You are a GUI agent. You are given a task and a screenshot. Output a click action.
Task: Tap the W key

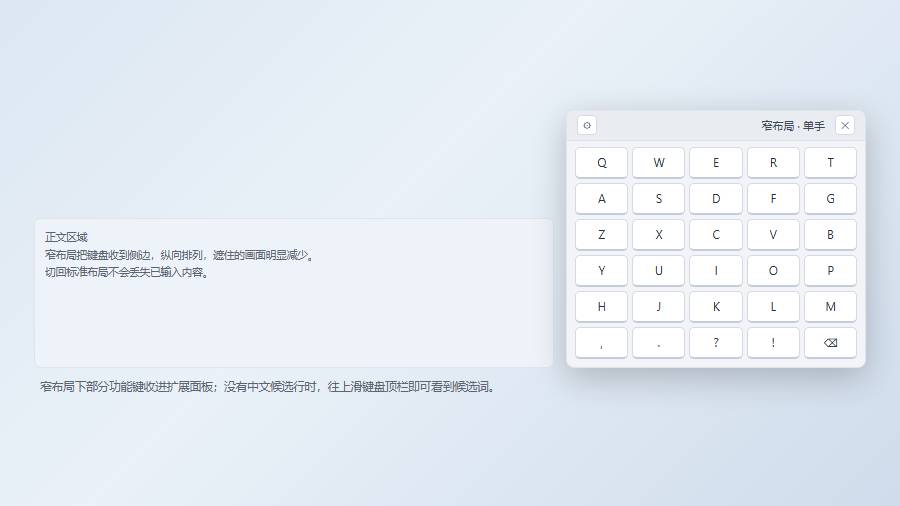pyautogui.click(x=658, y=162)
